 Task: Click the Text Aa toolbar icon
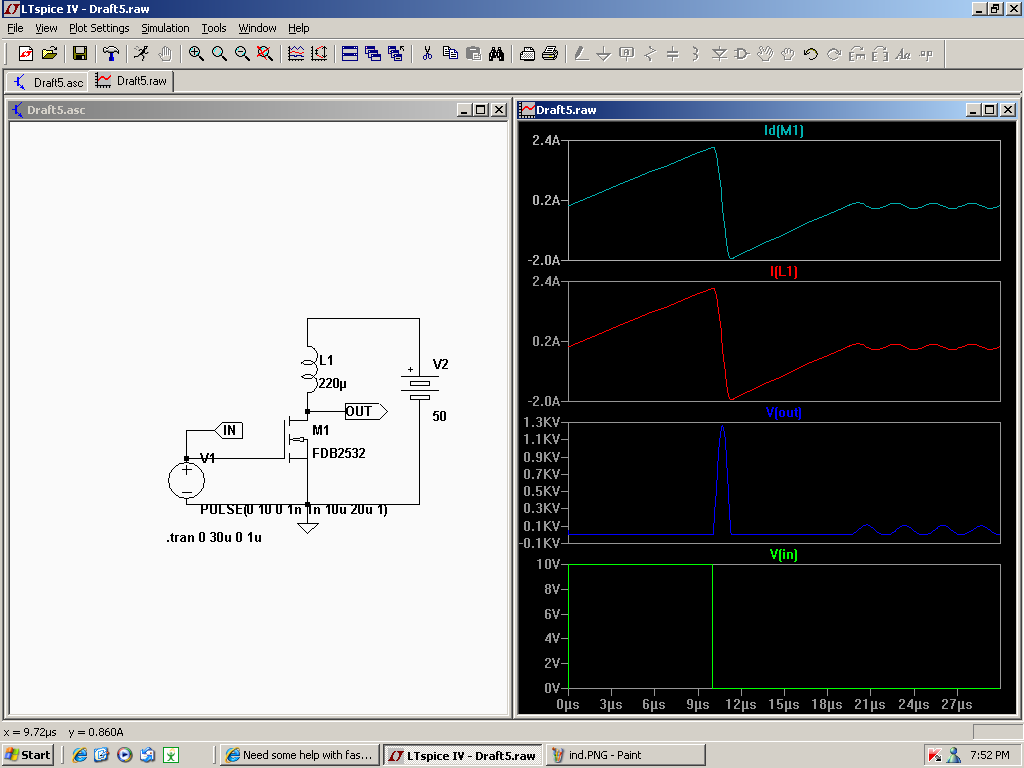(903, 54)
